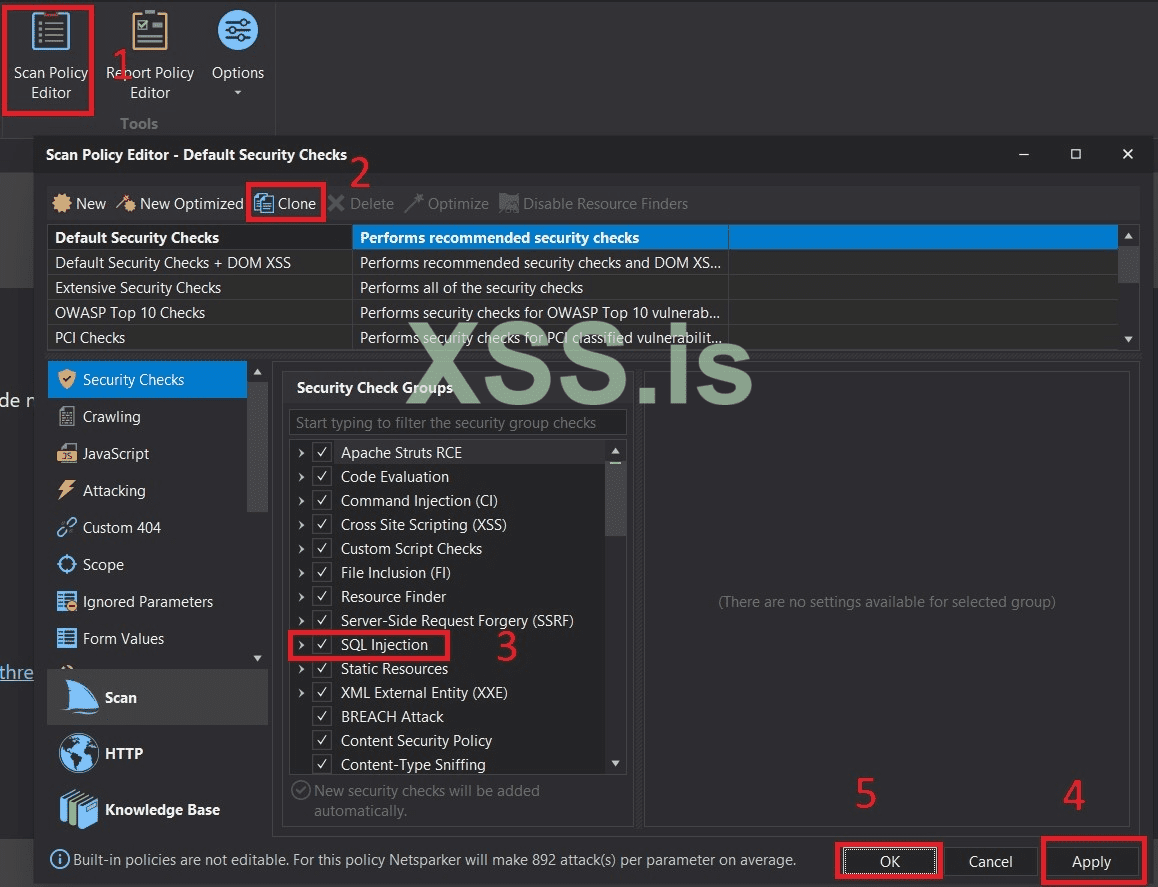The height and width of the screenshot is (887, 1158).
Task: Toggle the XML External Entity (XXE) checkbox
Action: [x=322, y=692]
